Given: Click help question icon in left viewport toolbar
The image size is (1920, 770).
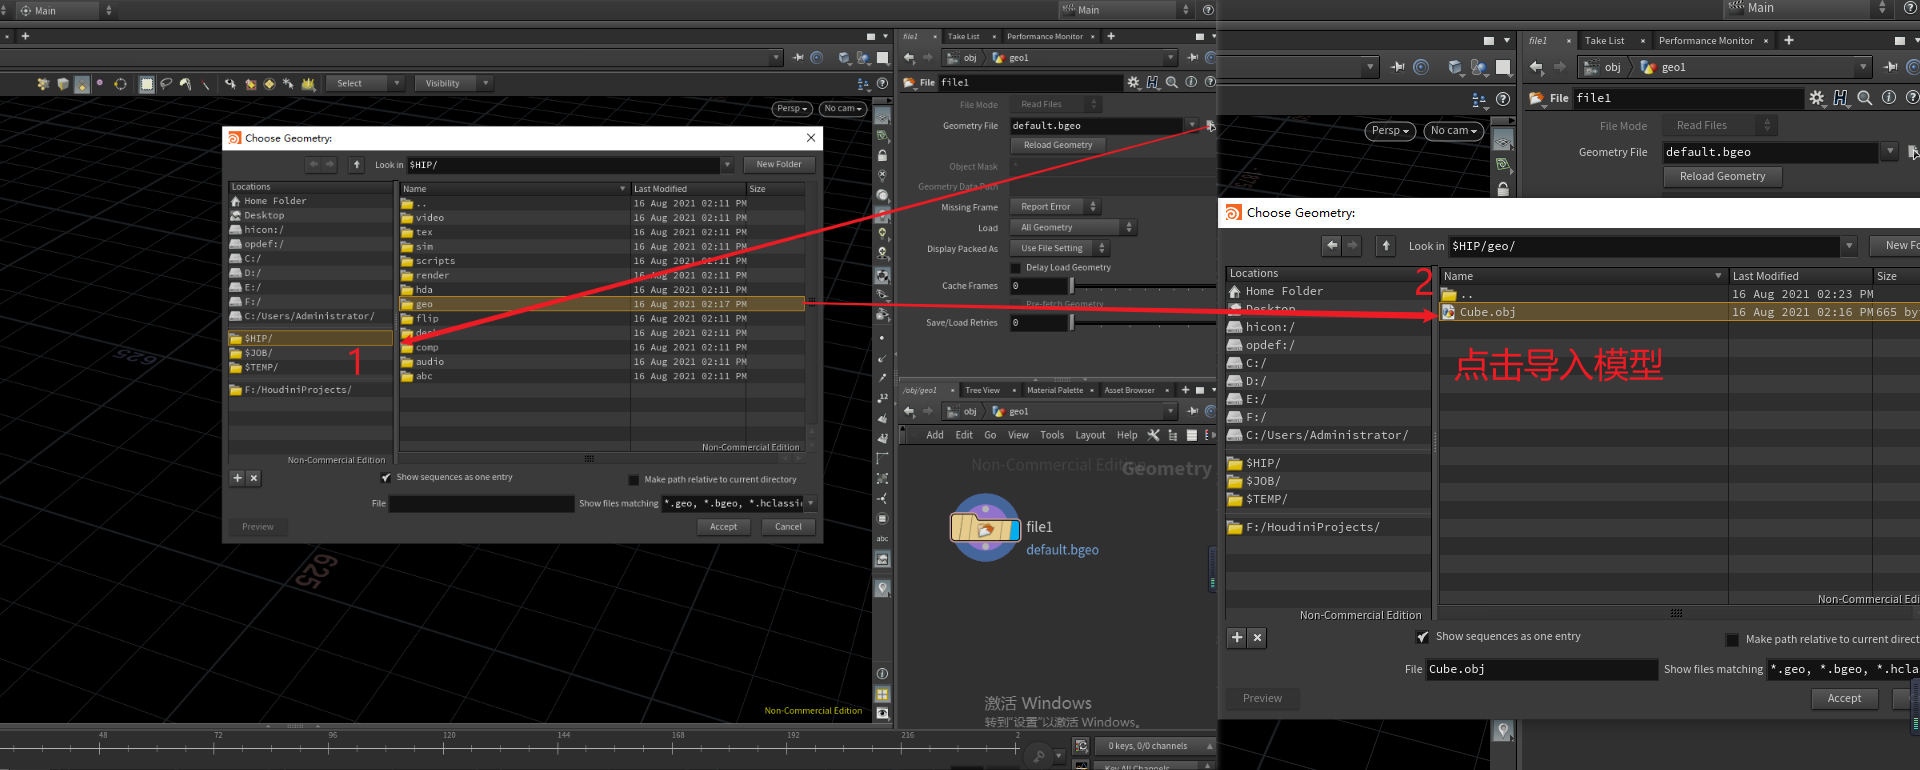Looking at the screenshot, I should [x=882, y=84].
